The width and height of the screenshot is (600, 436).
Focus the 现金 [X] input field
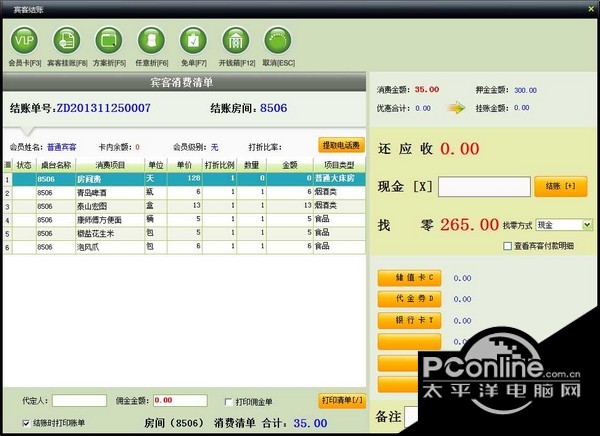click(x=484, y=187)
